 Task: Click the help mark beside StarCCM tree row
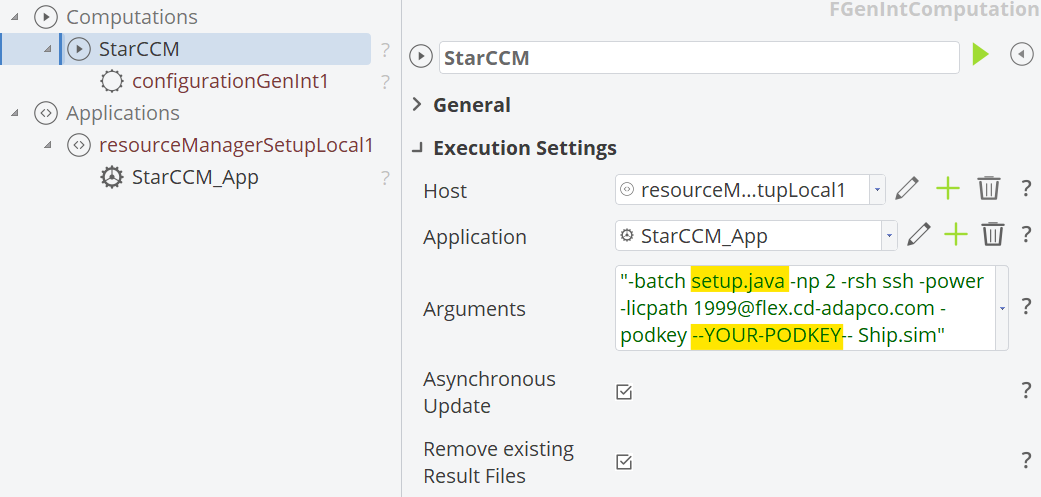coord(384,50)
